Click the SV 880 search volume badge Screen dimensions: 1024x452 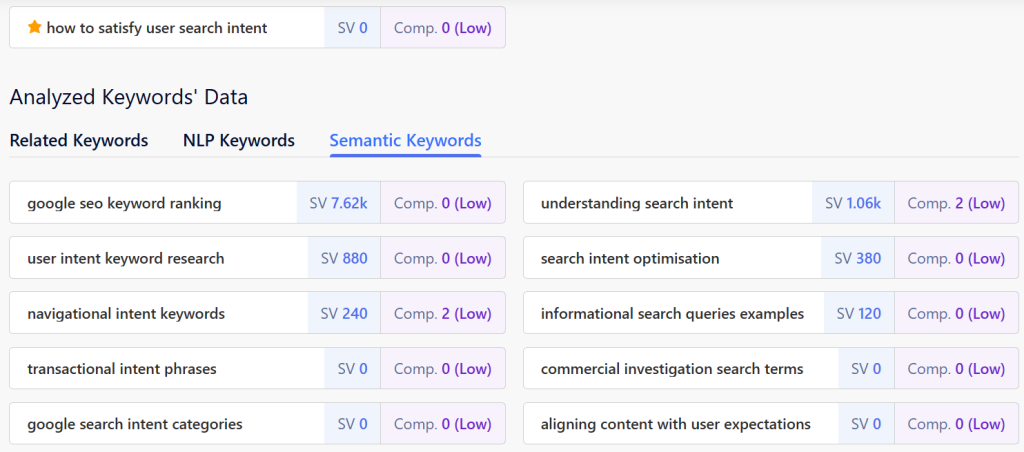344,259
